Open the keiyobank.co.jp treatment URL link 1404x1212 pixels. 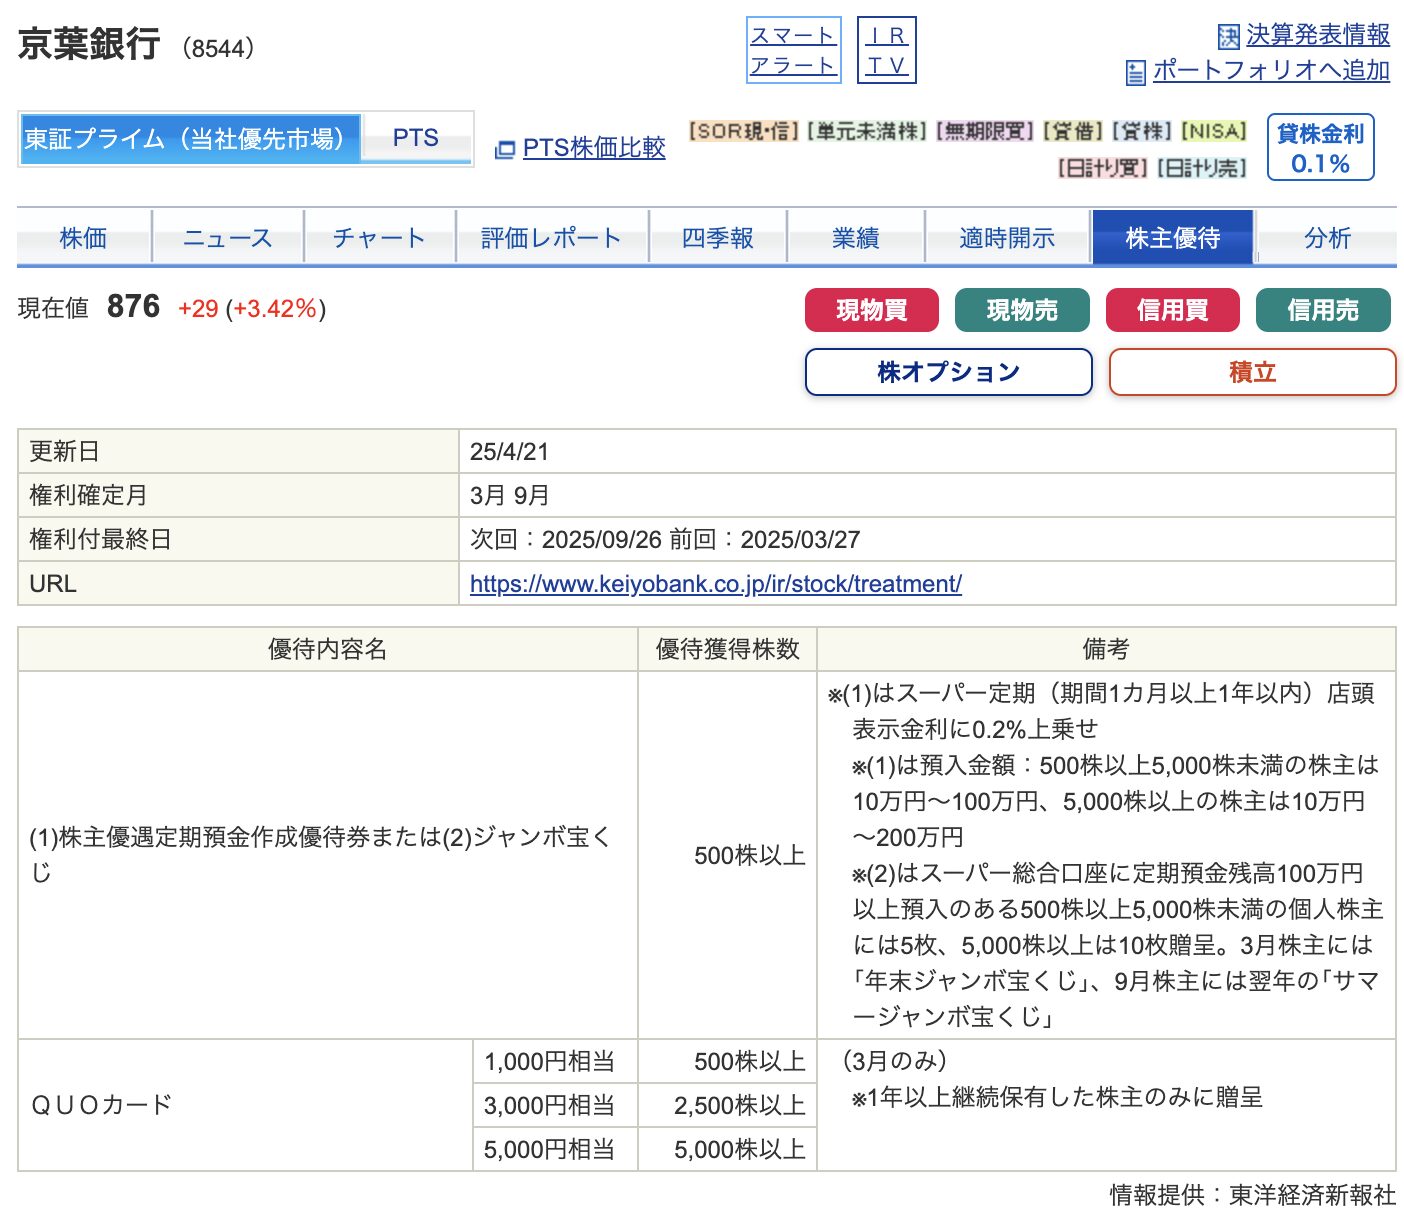tap(716, 584)
